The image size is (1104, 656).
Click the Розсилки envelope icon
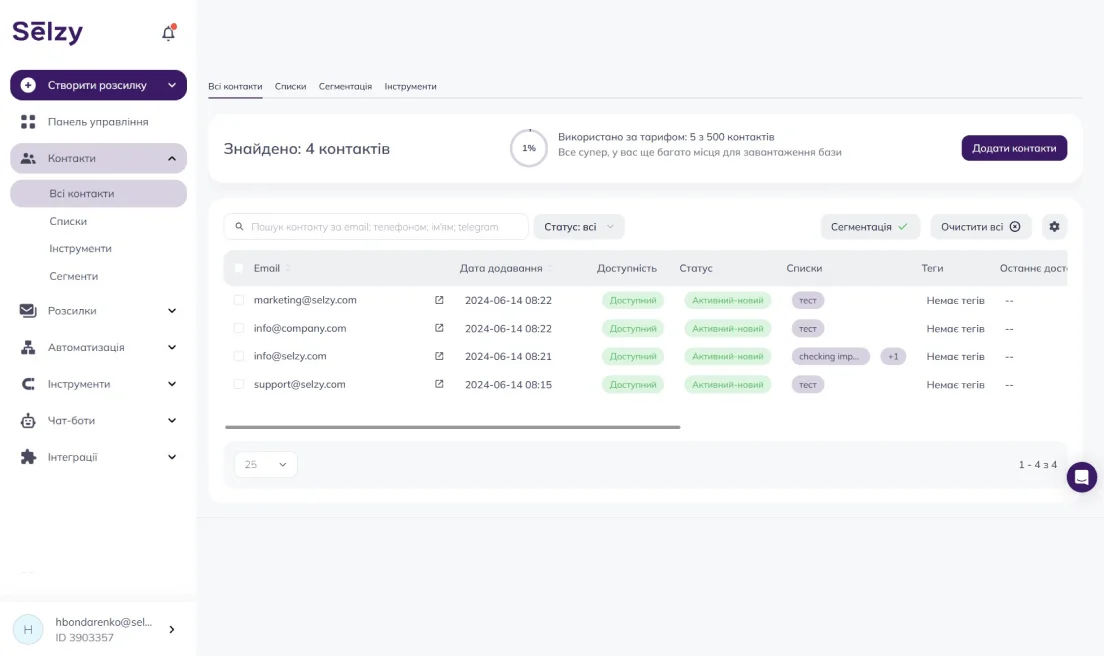tap(28, 310)
